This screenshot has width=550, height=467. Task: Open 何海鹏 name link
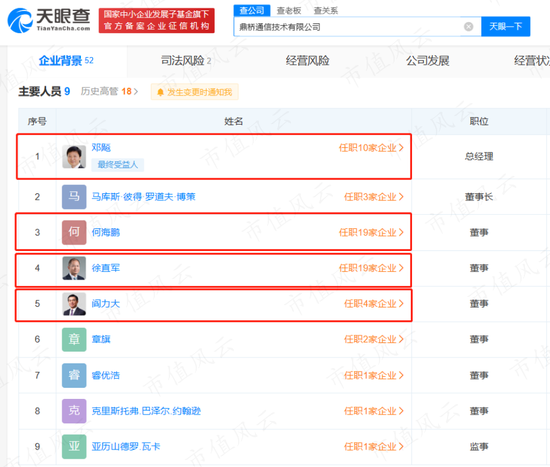pos(106,232)
